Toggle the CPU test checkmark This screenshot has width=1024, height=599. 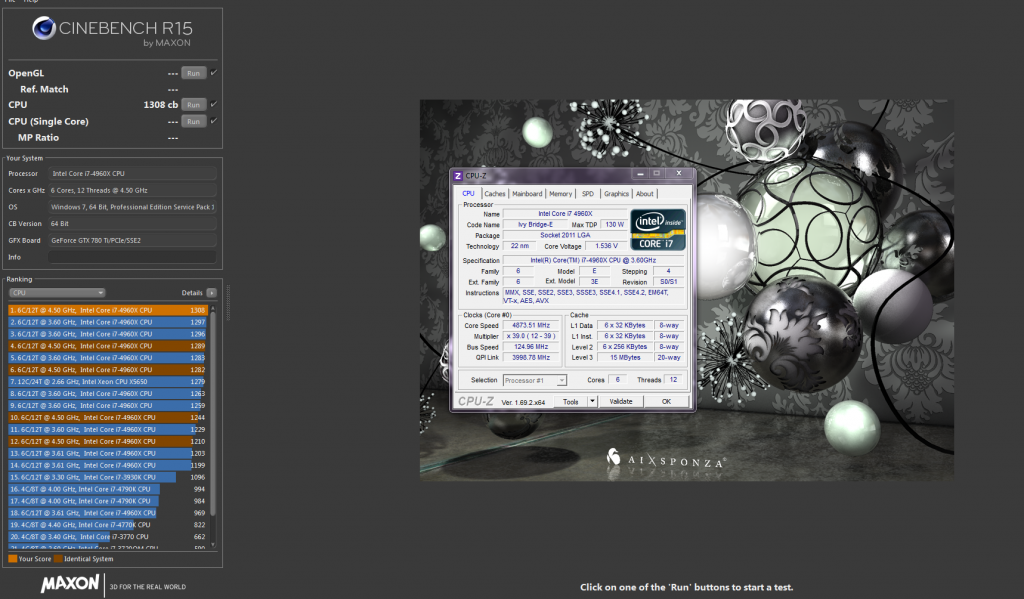pyautogui.click(x=214, y=104)
